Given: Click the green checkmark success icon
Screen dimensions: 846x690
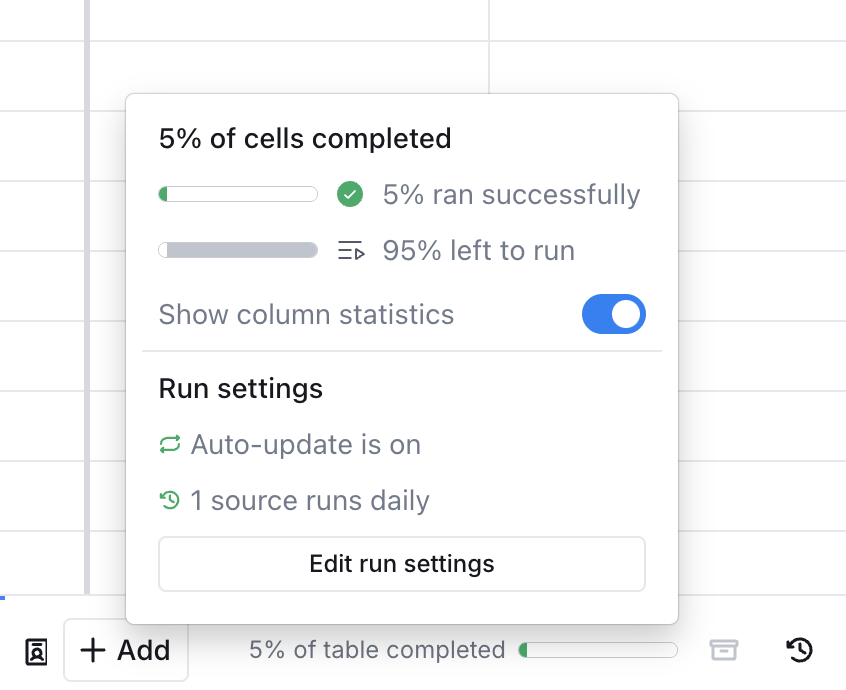Looking at the screenshot, I should 350,194.
